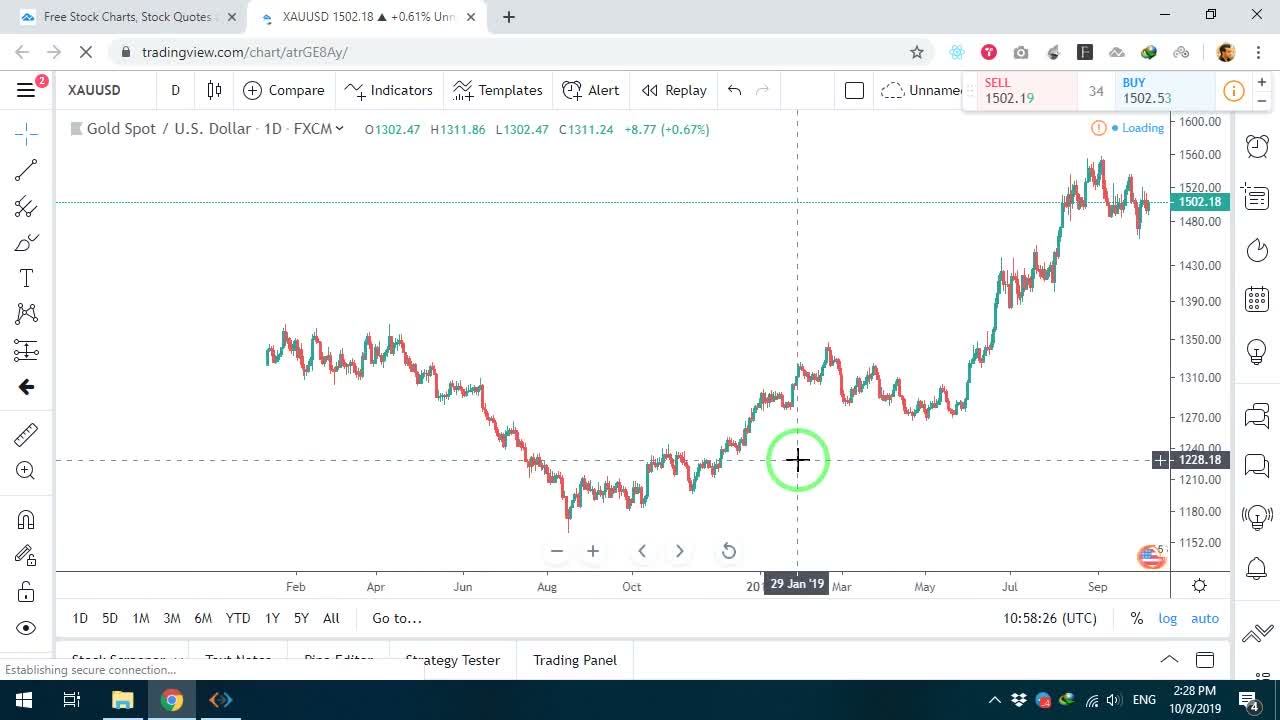This screenshot has width=1280, height=720.
Task: Toggle stay in drawing mode pencil-lock
Action: (x=26, y=555)
